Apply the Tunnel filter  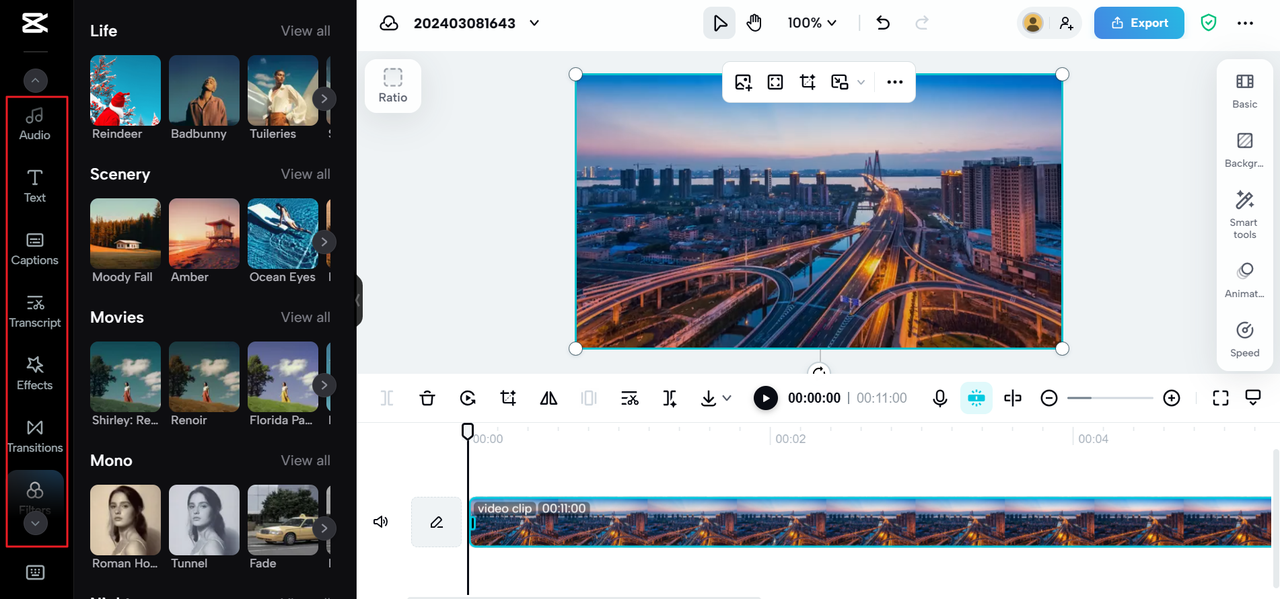pyautogui.click(x=204, y=527)
